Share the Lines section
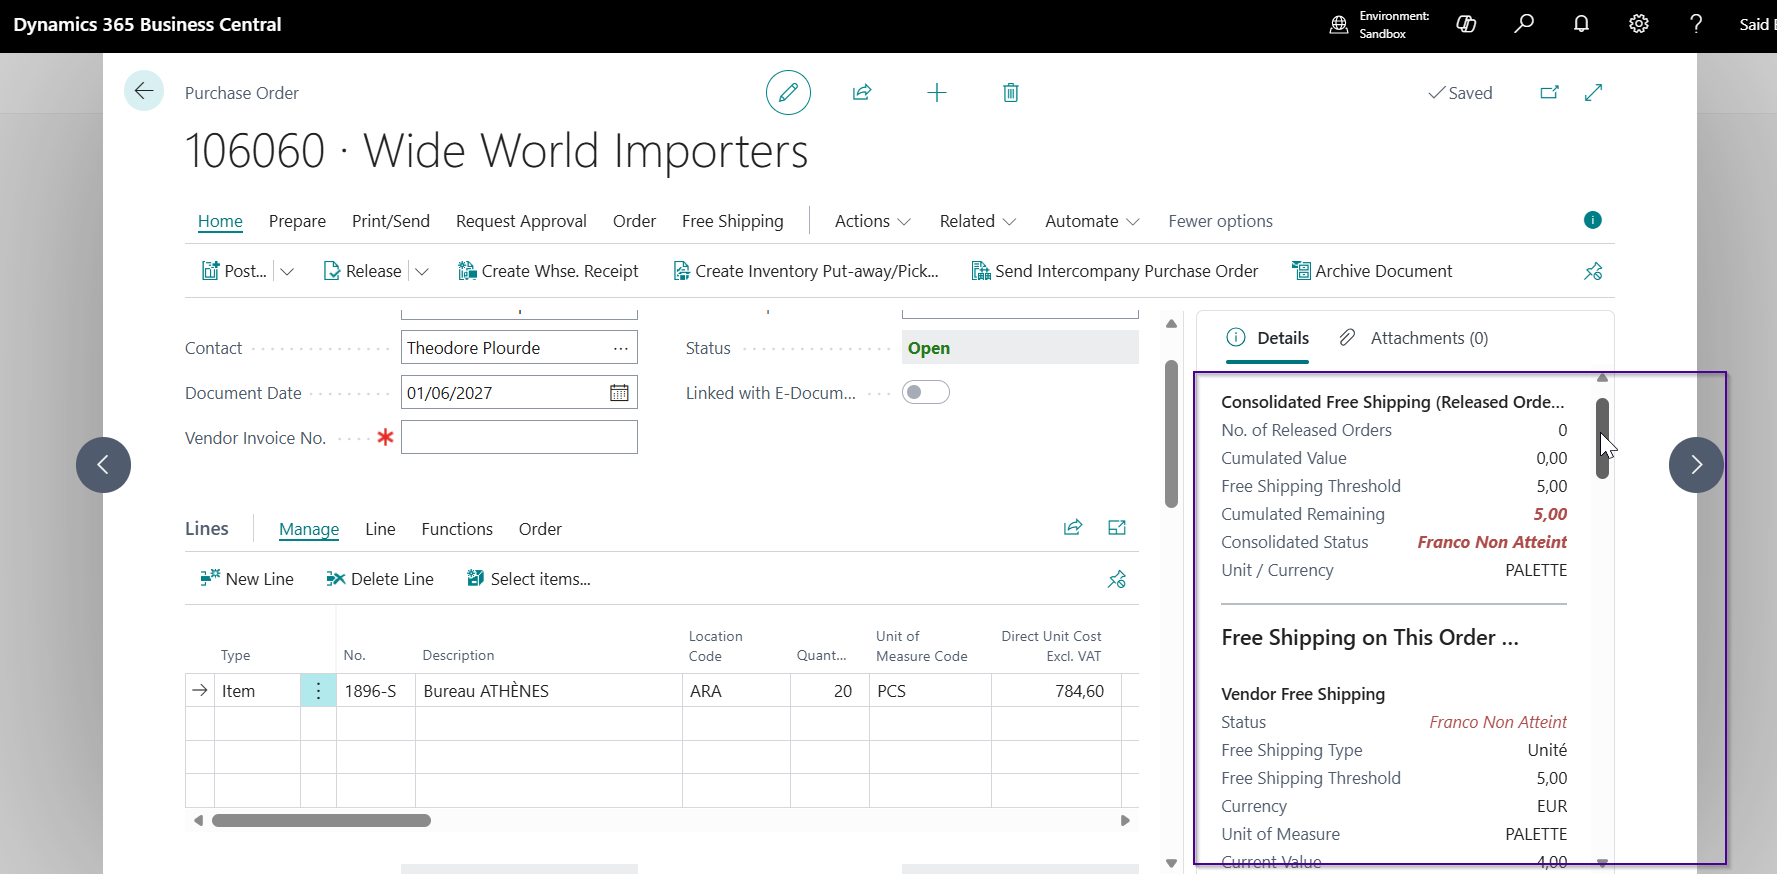The width and height of the screenshot is (1777, 874). [1073, 527]
